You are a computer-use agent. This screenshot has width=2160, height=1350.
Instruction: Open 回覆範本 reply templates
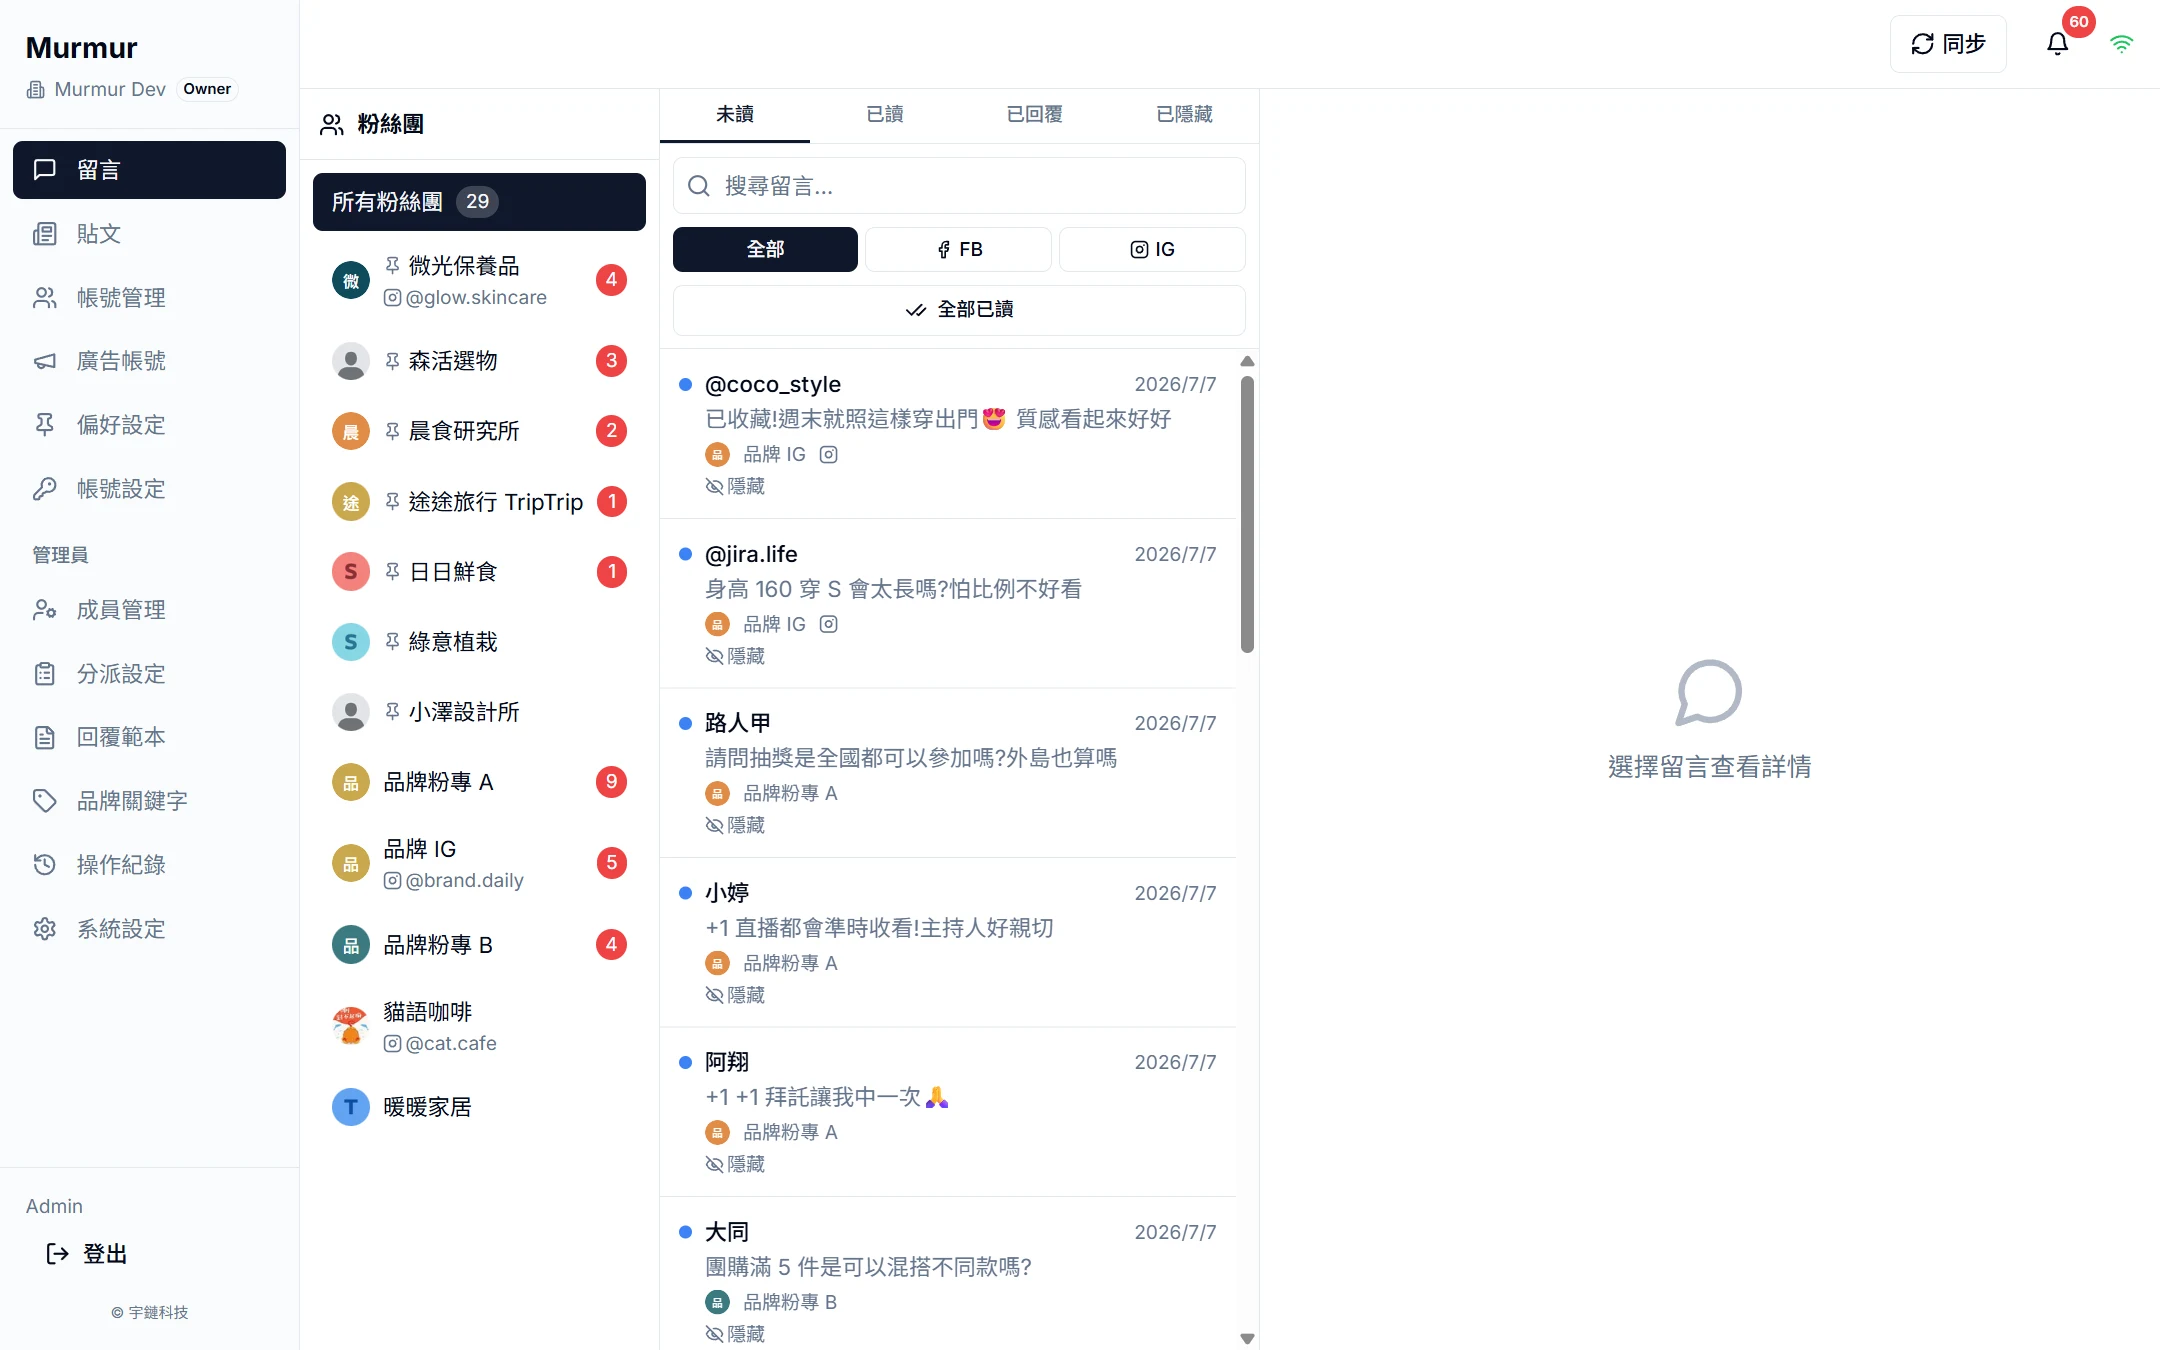coord(149,737)
